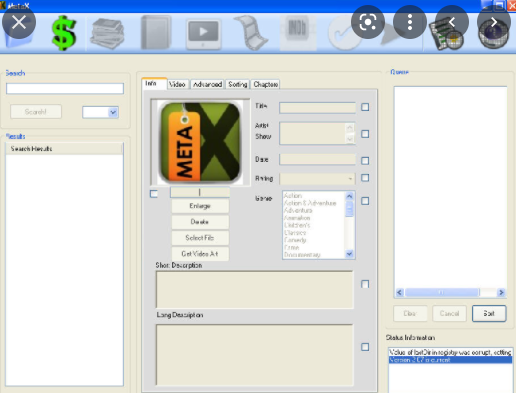
Task: Toggle the Short Description checkbox
Action: [365, 284]
